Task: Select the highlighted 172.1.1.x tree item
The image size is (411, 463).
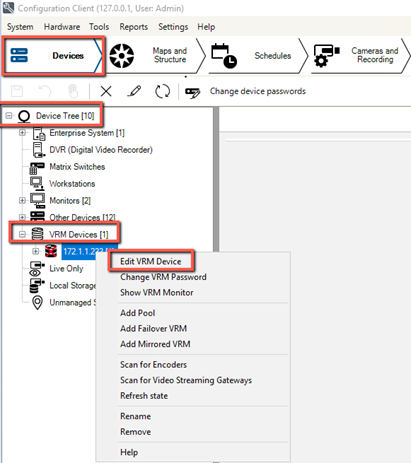Action: coord(89,251)
